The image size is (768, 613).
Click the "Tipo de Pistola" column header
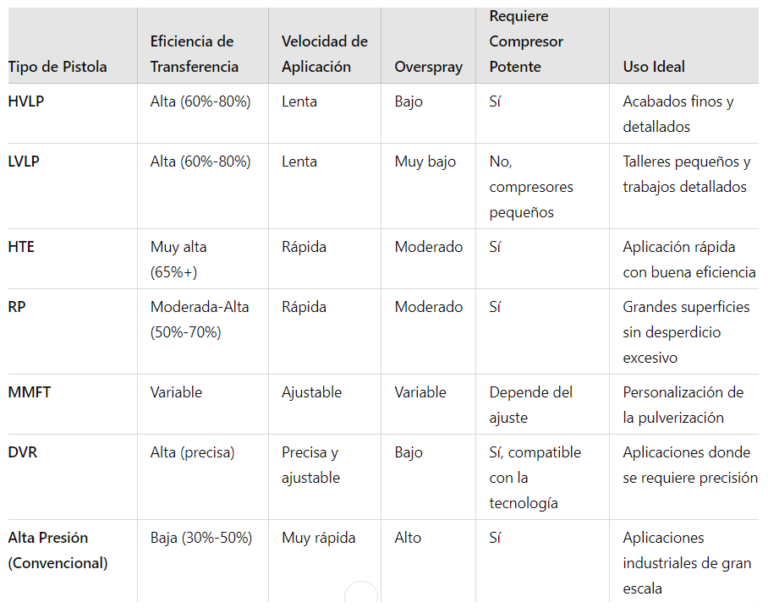[x=57, y=67]
